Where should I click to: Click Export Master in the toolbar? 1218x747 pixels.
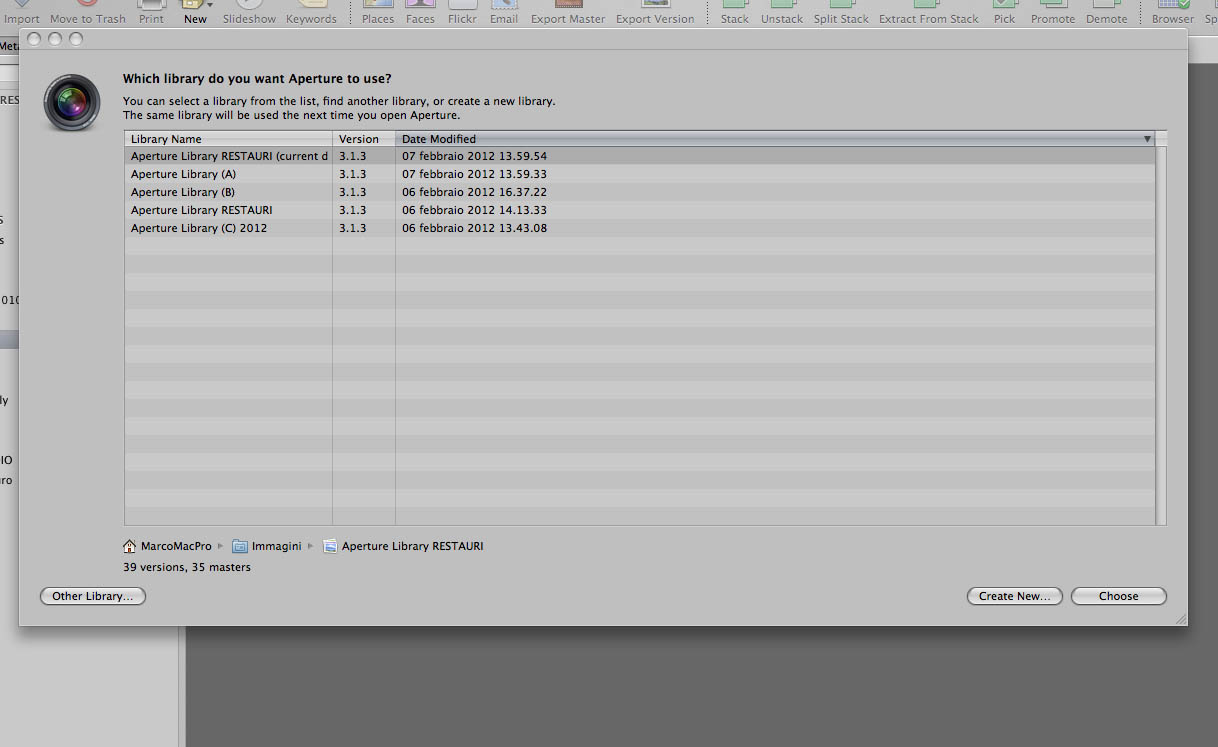568,13
